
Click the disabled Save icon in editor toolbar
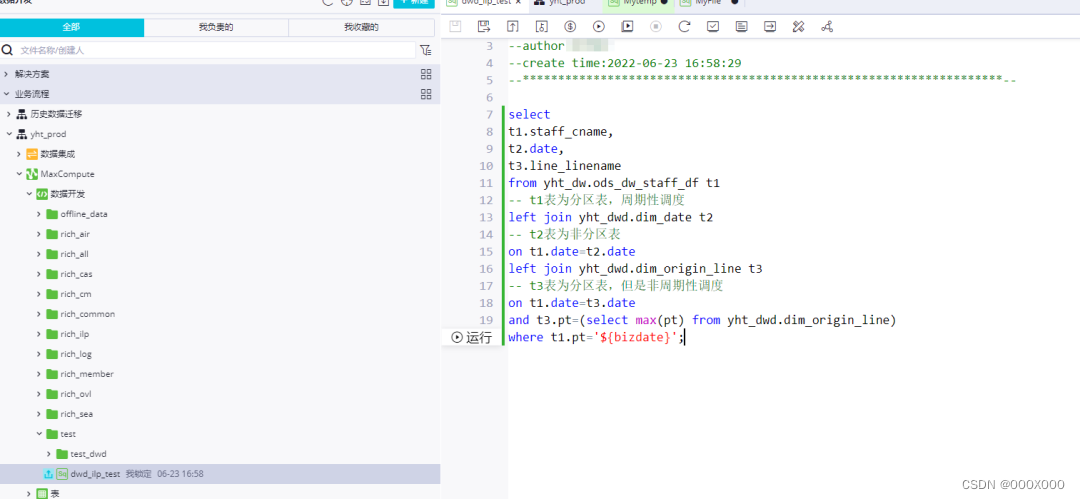(x=455, y=27)
